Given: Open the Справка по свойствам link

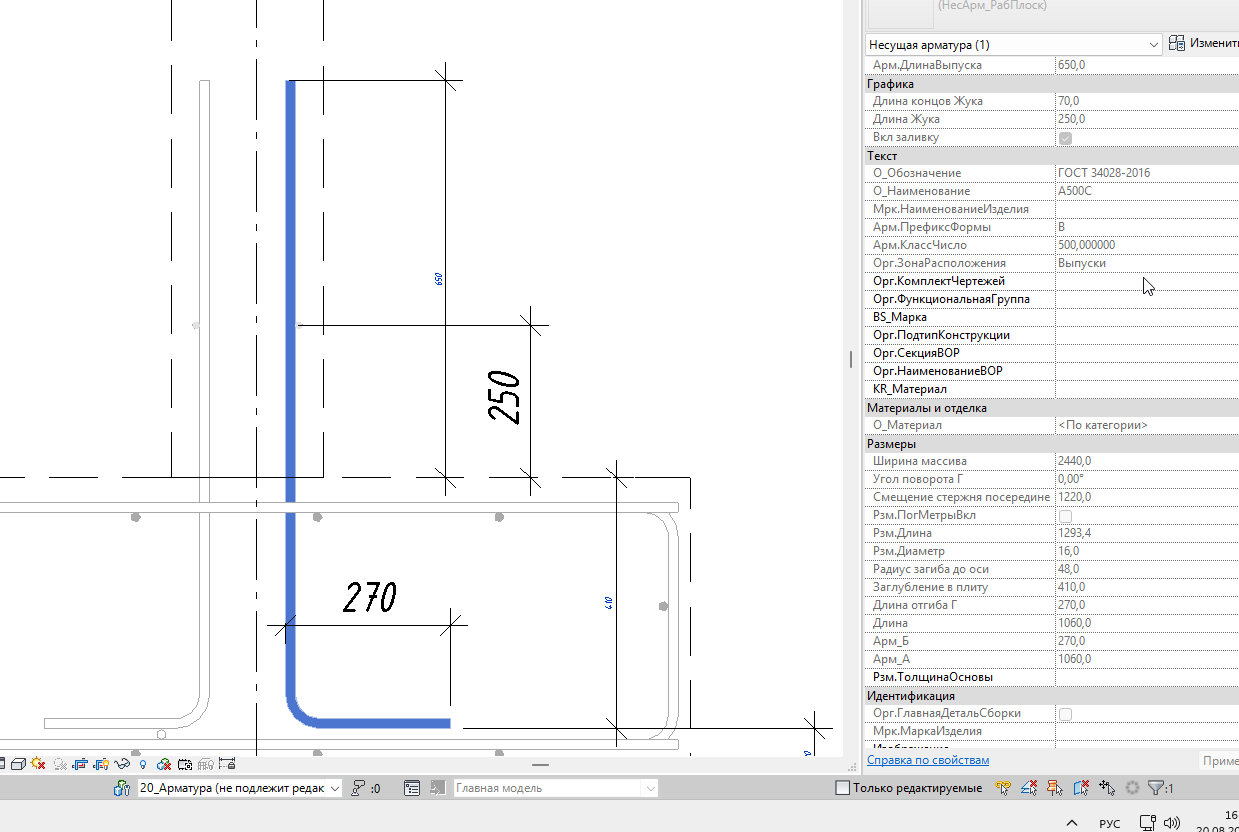Looking at the screenshot, I should click(928, 760).
